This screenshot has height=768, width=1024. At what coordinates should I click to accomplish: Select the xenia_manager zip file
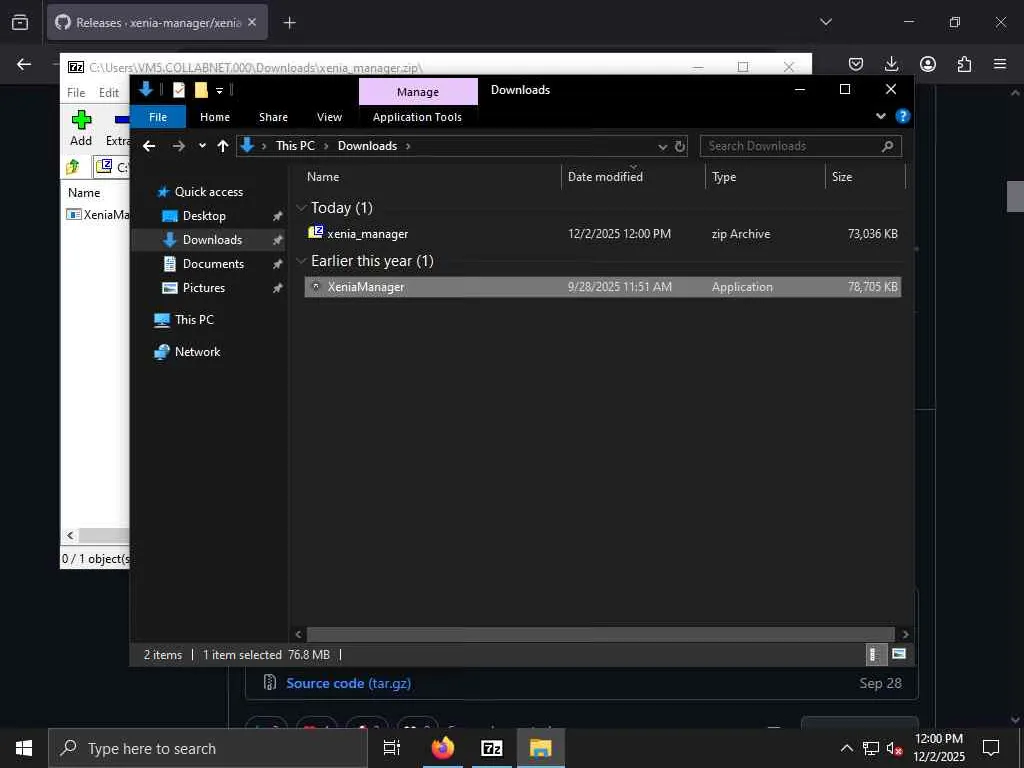tap(602, 234)
